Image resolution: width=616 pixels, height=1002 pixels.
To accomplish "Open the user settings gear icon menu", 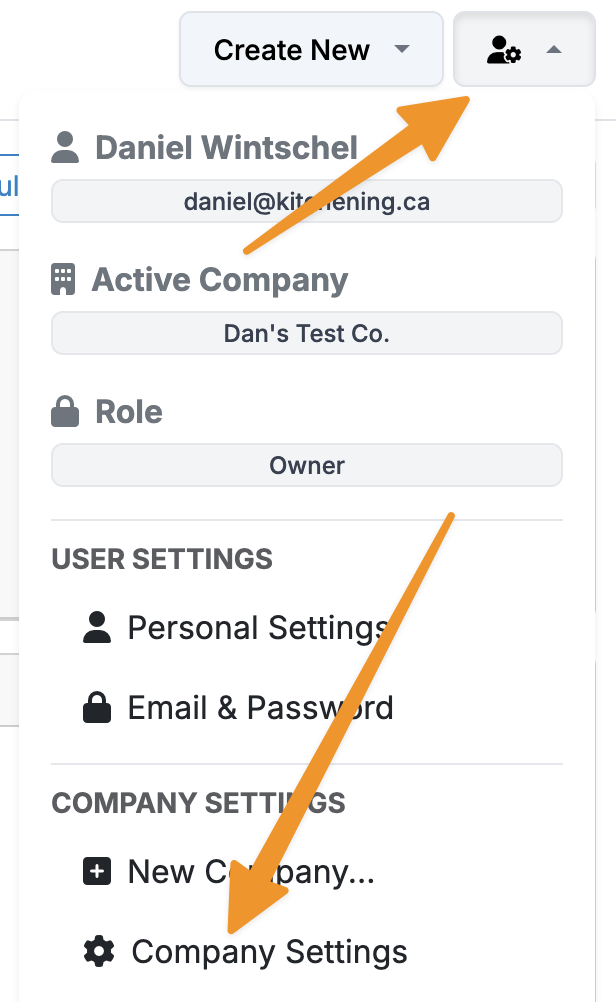I will click(504, 50).
